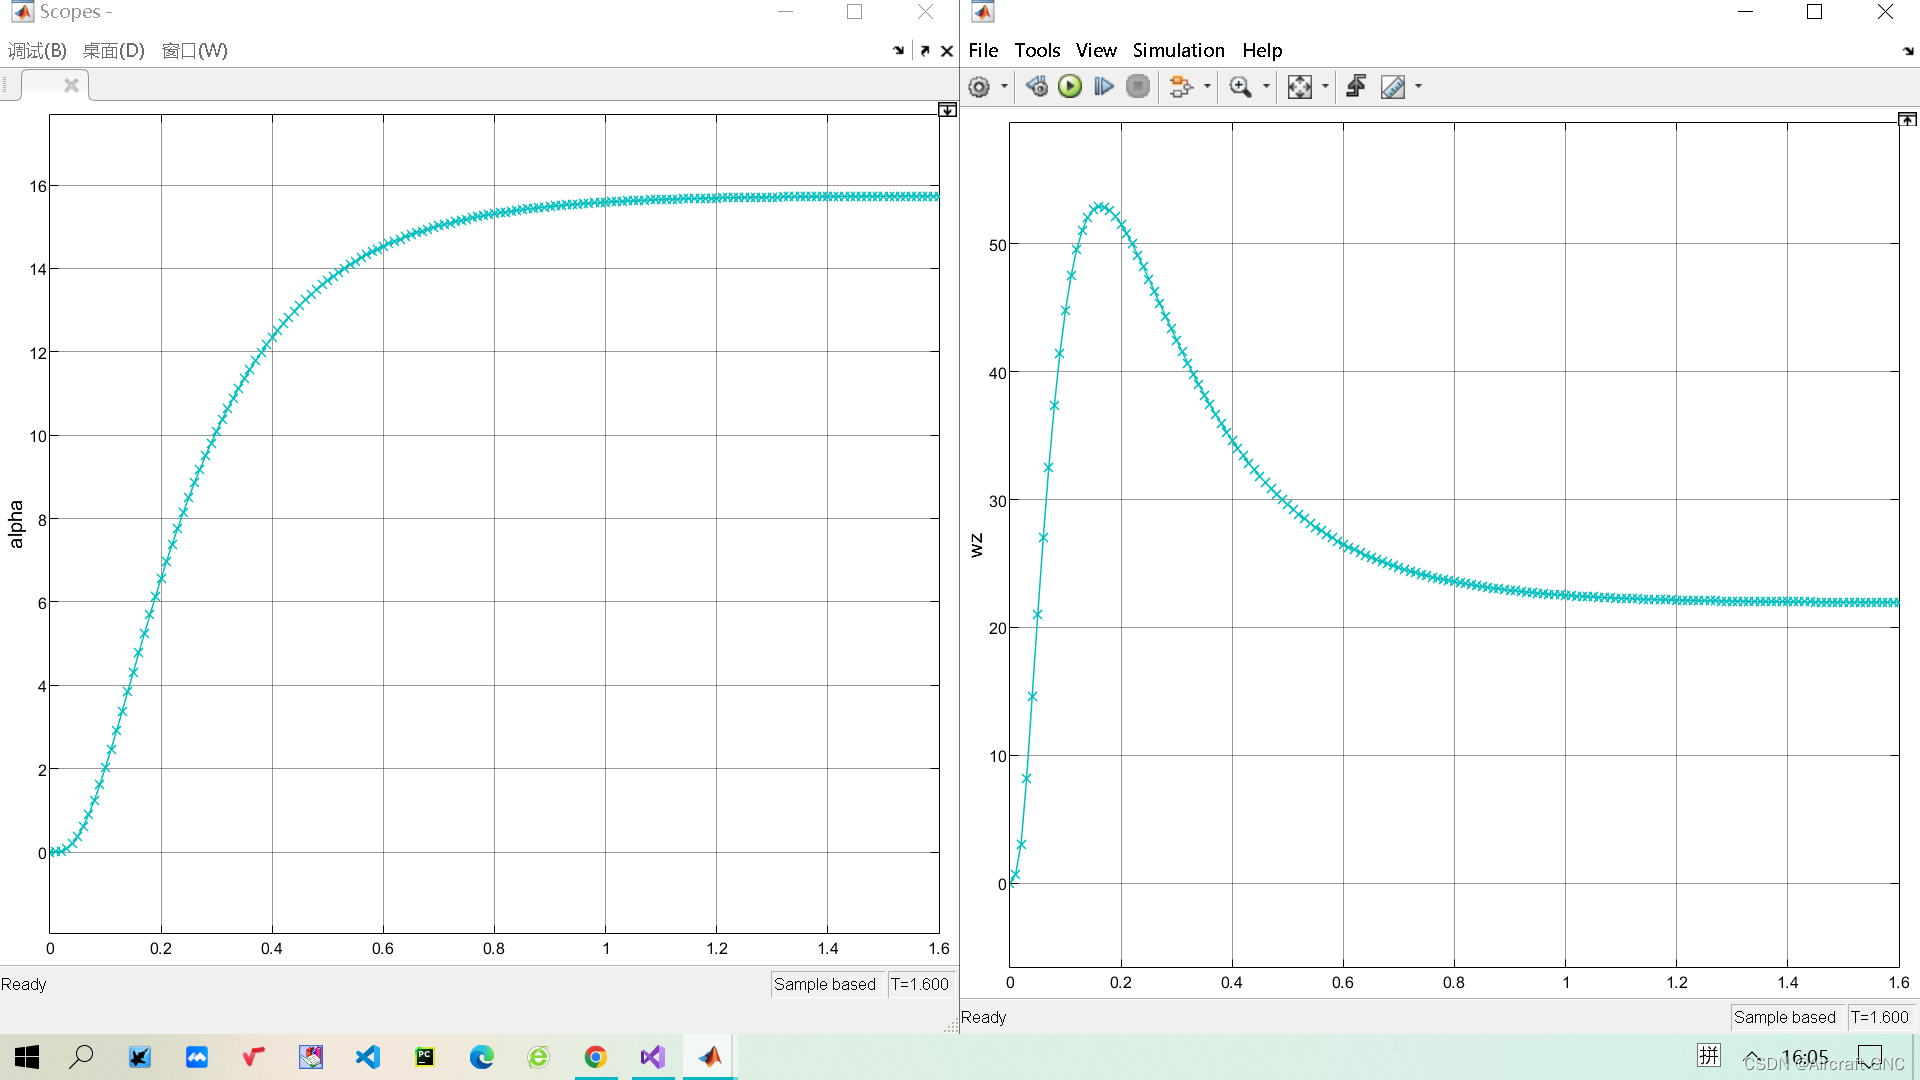This screenshot has width=1920, height=1080.
Task: Click the Scale axes limits icon
Action: (1299, 87)
